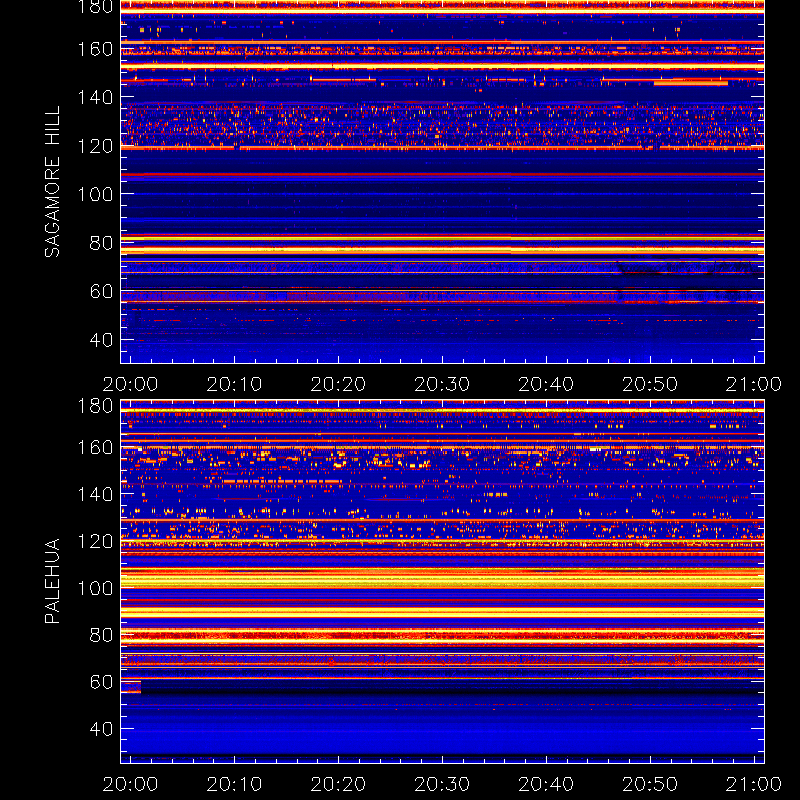Viewport: 800px width, 800px height.
Task: Click the PALEHUA axis title
Action: click(52, 581)
